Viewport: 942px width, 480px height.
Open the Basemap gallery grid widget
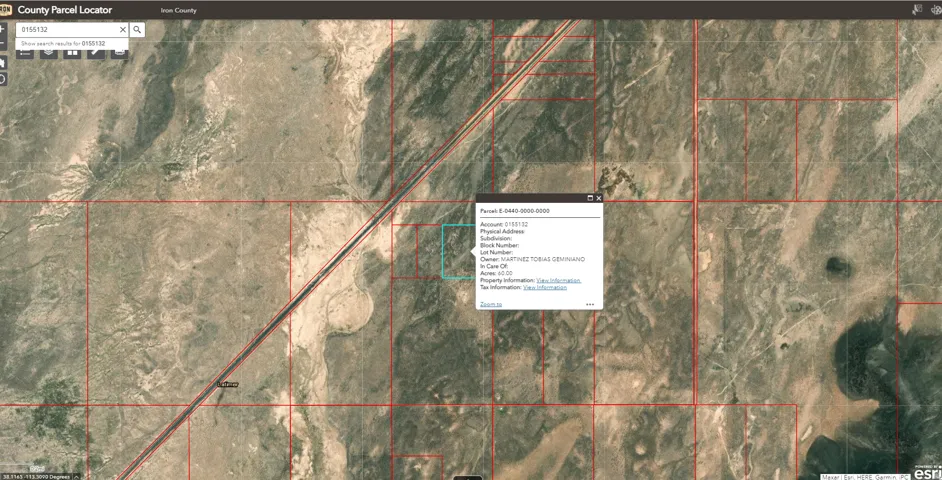(x=72, y=53)
